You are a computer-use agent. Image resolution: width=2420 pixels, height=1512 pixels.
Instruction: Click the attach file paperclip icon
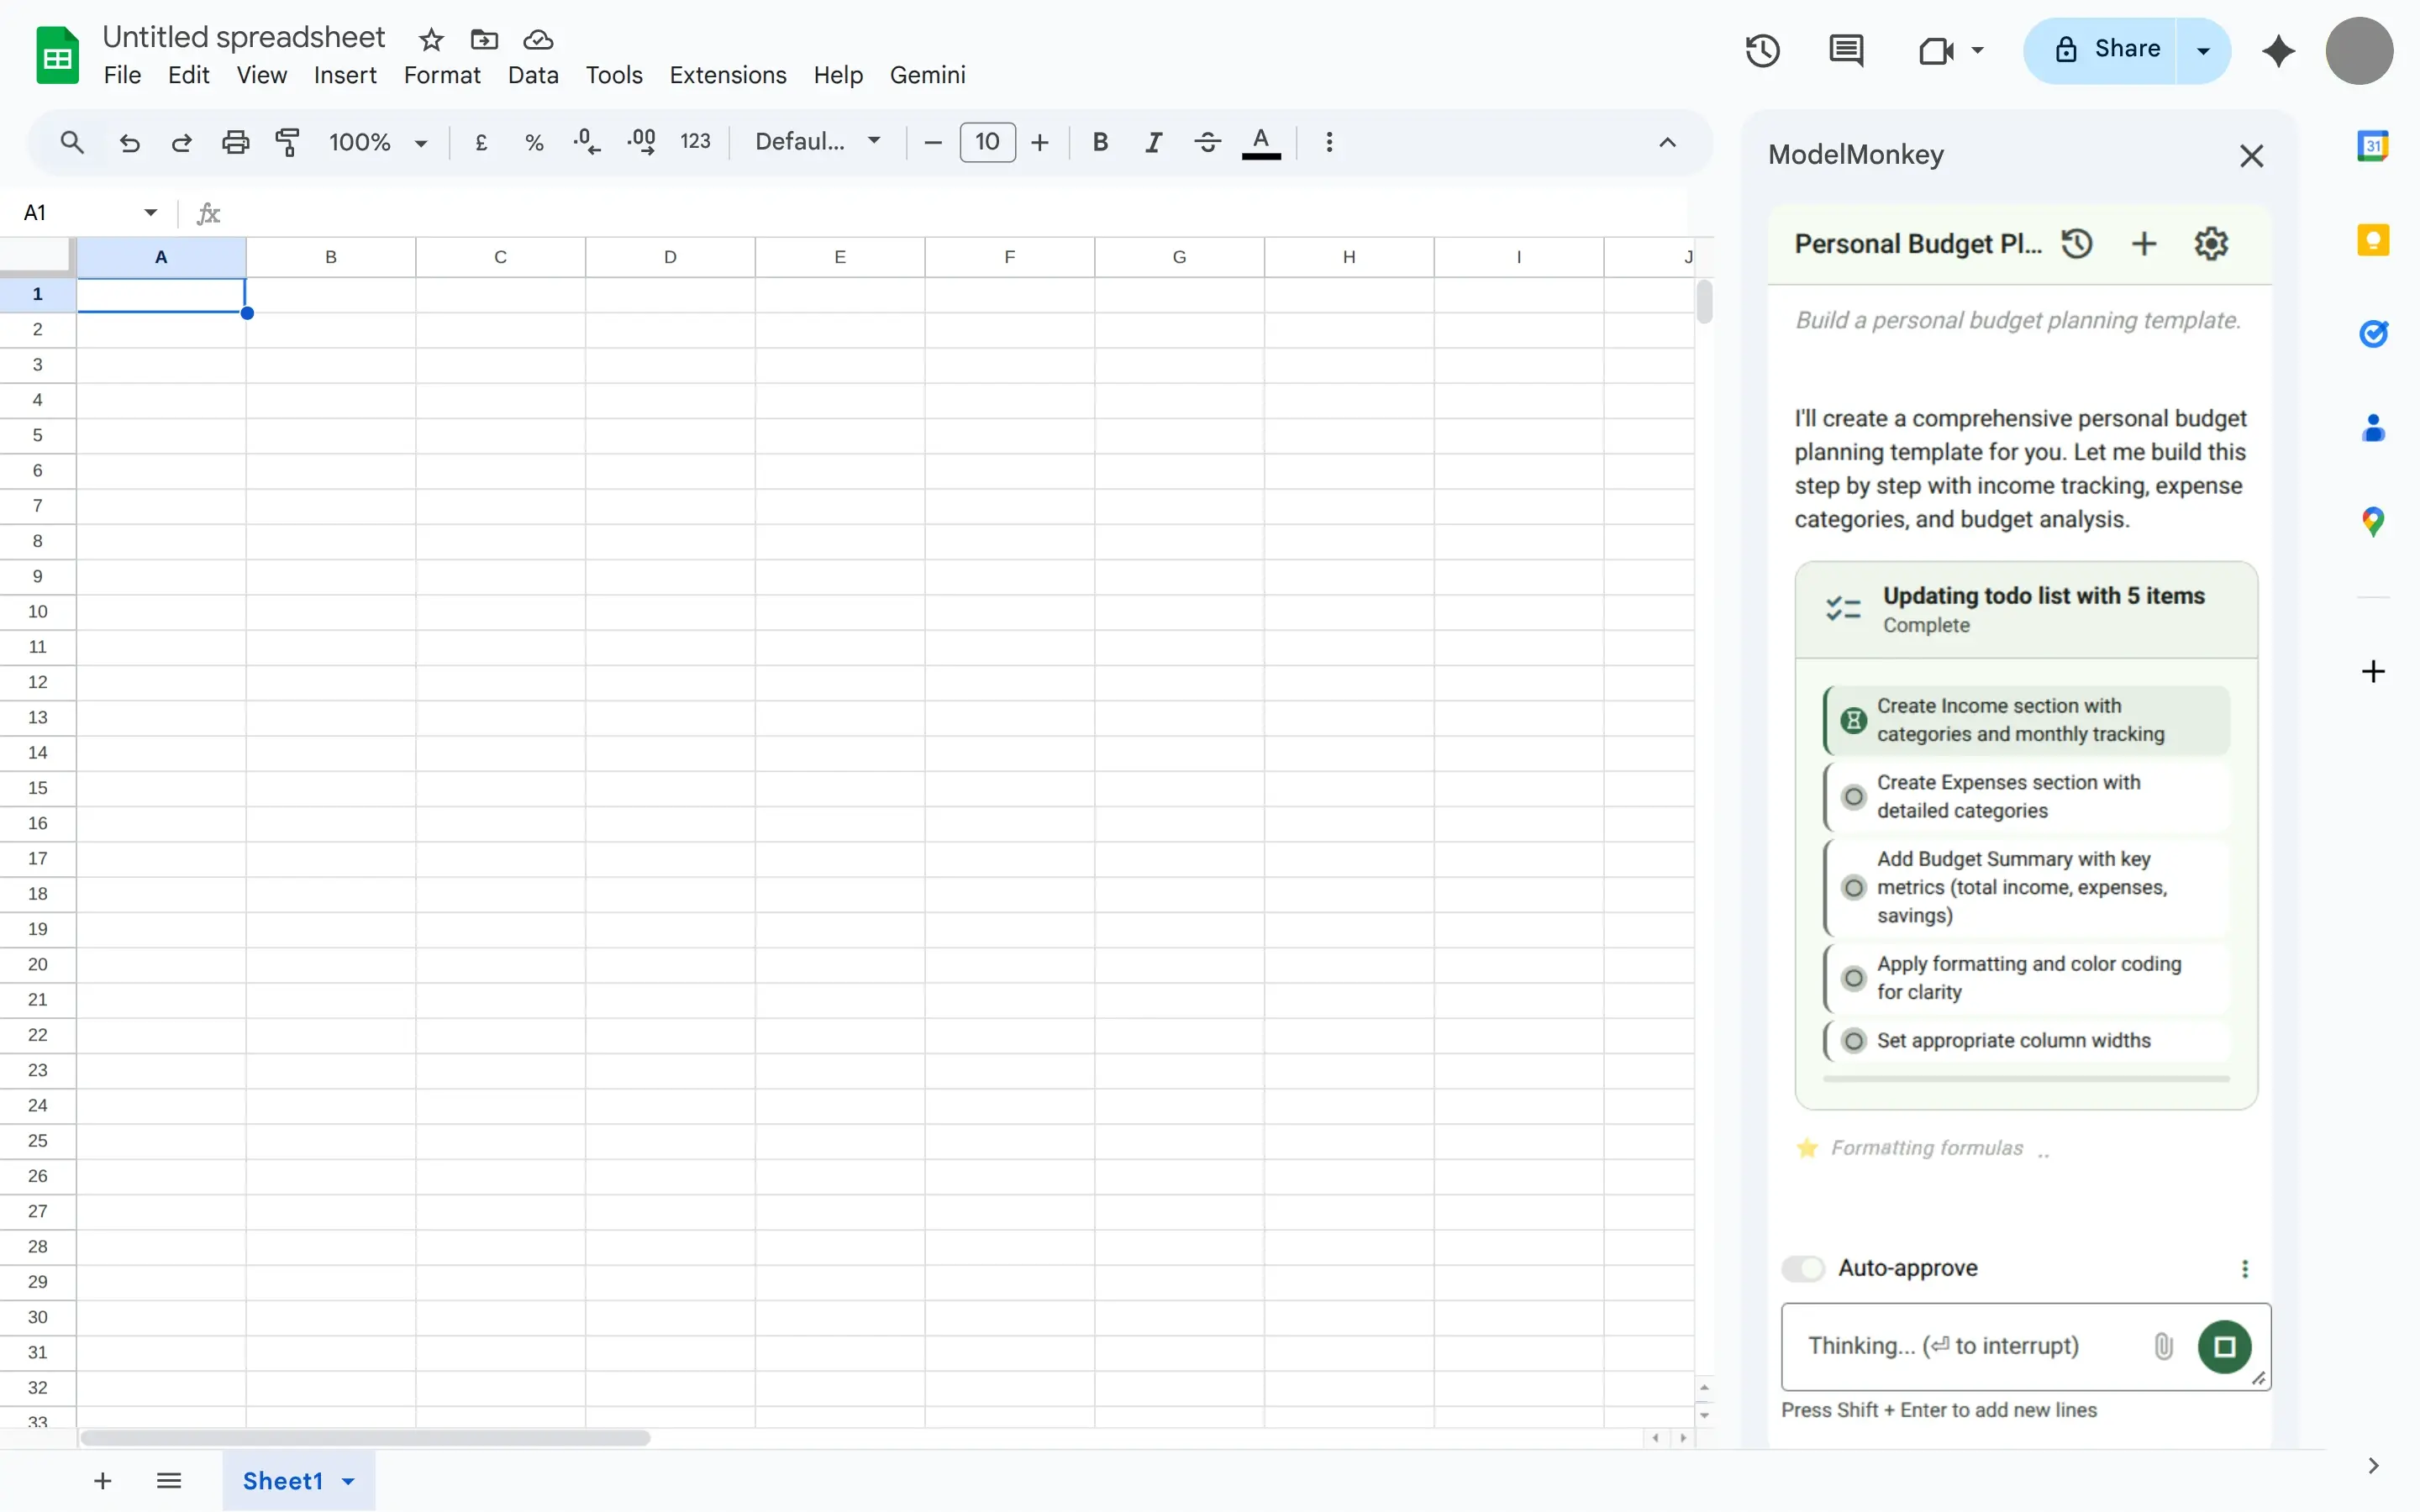[x=2163, y=1346]
